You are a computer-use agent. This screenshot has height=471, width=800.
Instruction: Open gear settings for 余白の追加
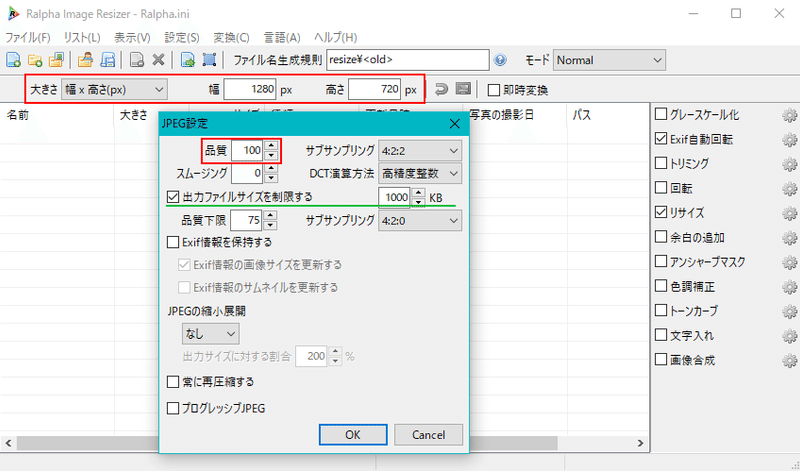(789, 238)
